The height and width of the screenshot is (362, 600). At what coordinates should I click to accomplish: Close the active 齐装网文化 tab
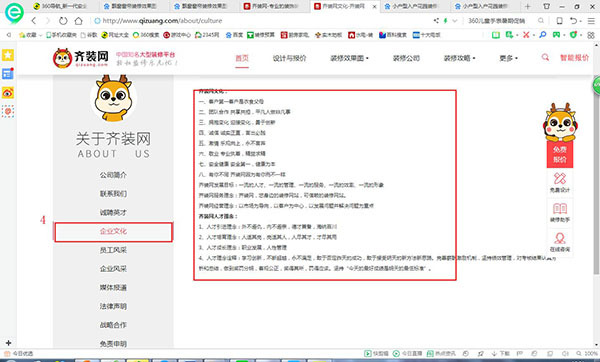[x=375, y=7]
